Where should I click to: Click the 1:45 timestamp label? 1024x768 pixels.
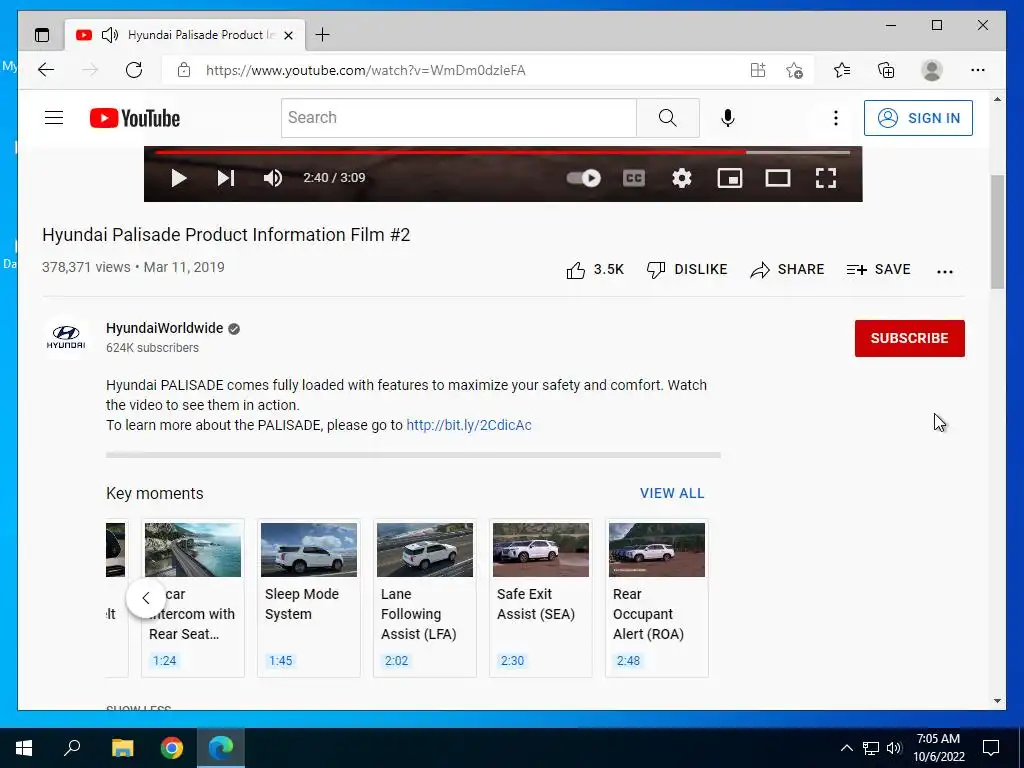(281, 661)
